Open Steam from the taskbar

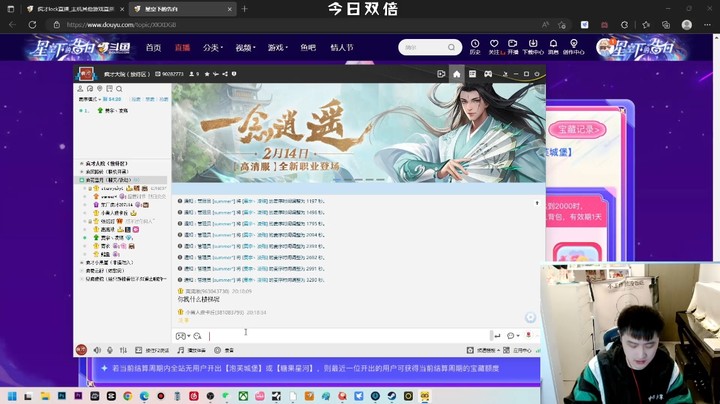pos(392,396)
